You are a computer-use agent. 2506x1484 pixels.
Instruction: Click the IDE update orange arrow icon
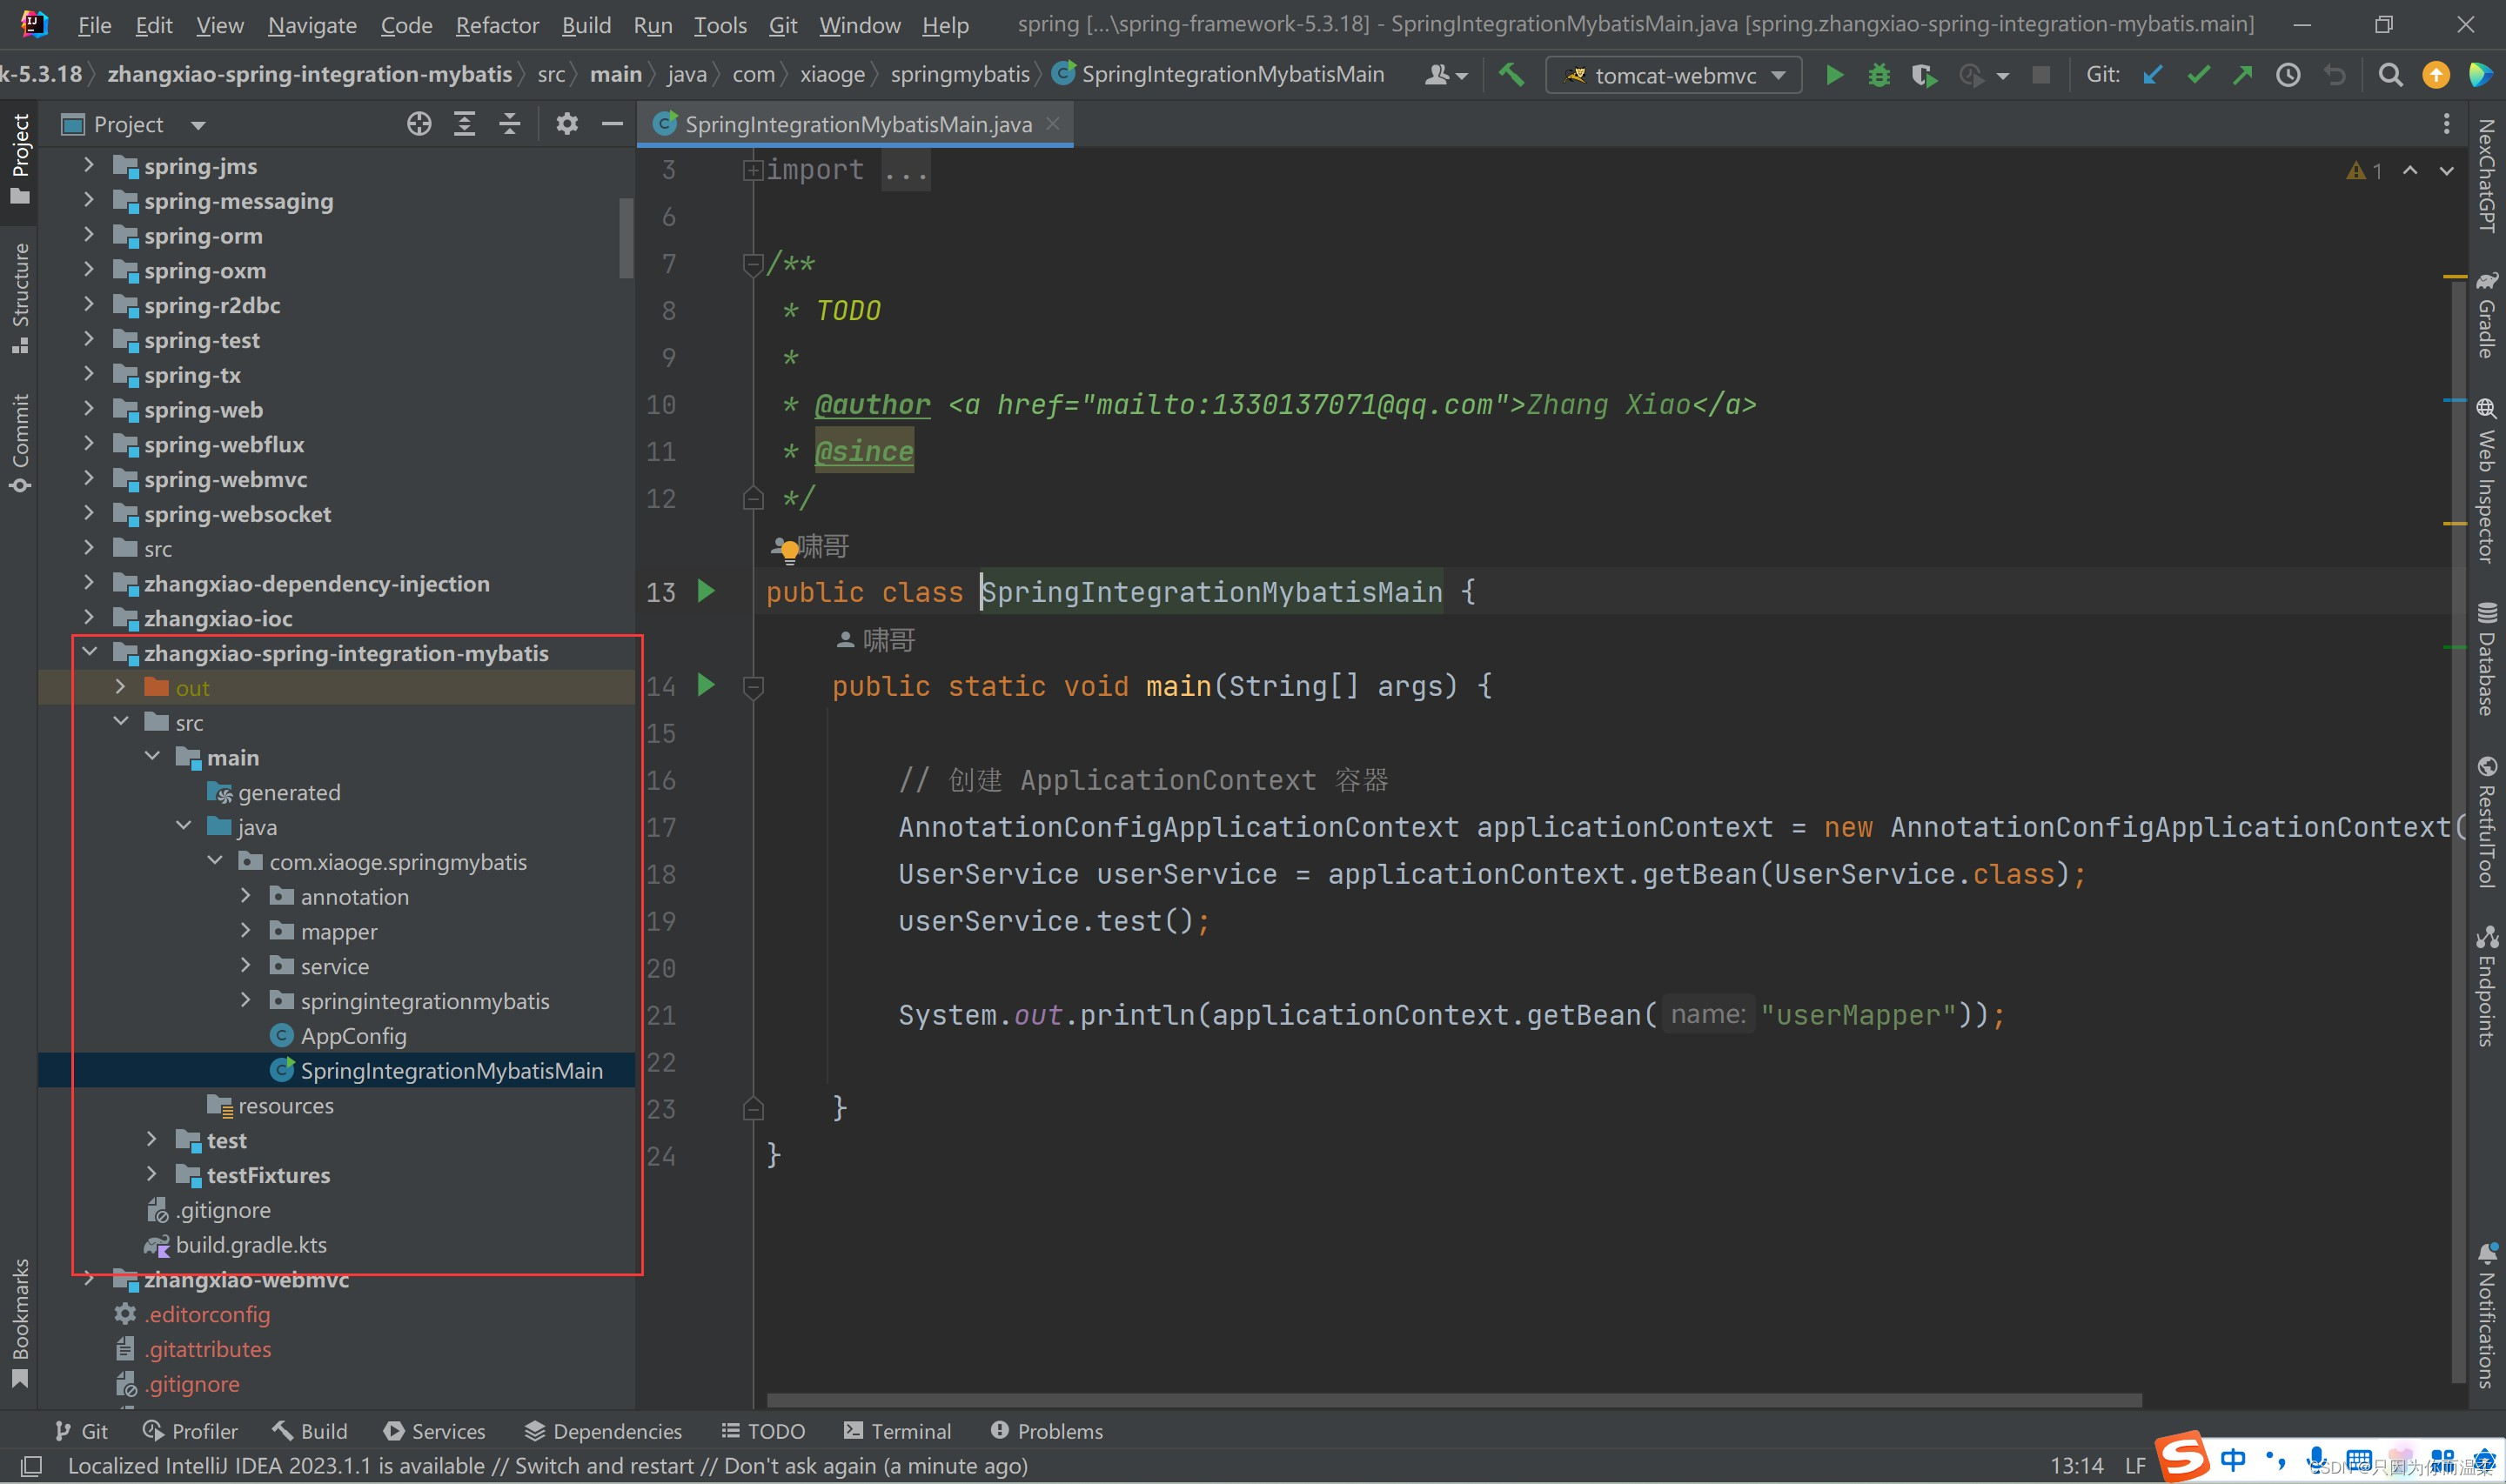tap(2436, 75)
